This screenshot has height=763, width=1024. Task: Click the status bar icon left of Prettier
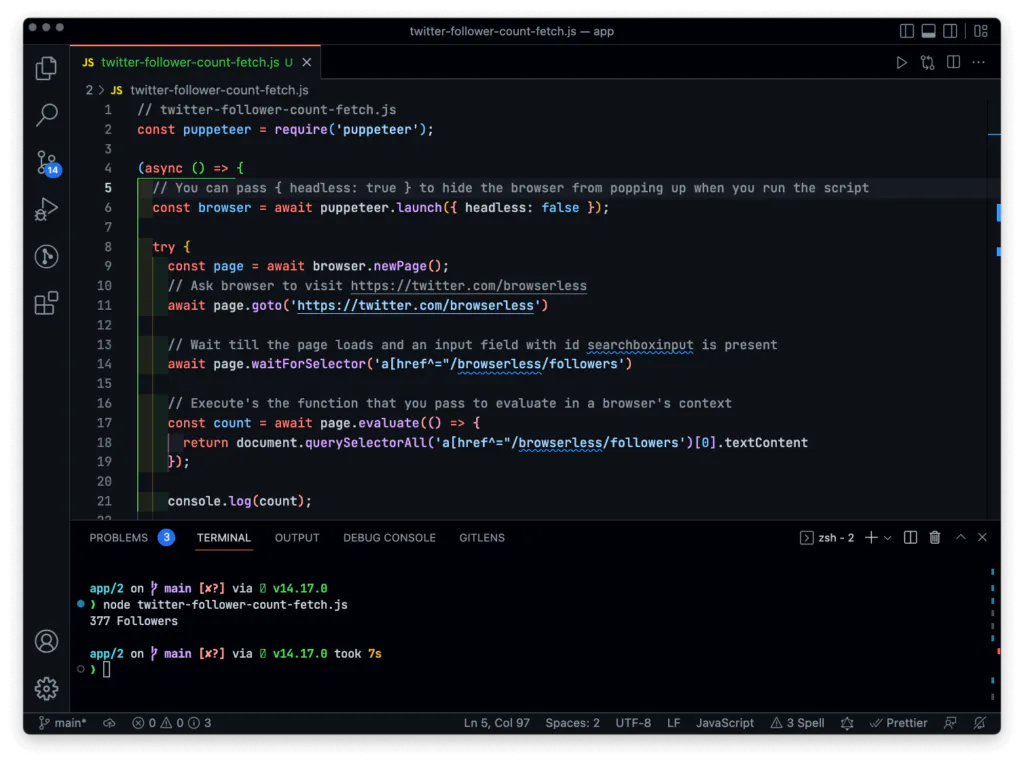coord(847,722)
